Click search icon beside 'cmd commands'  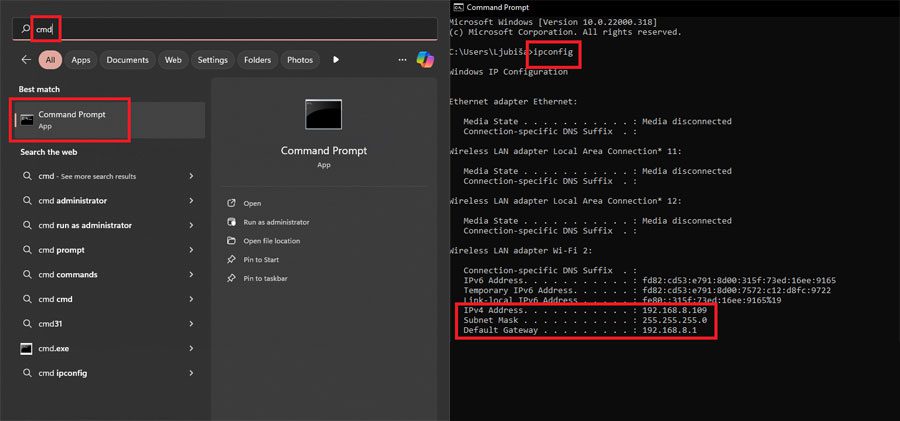pos(26,275)
